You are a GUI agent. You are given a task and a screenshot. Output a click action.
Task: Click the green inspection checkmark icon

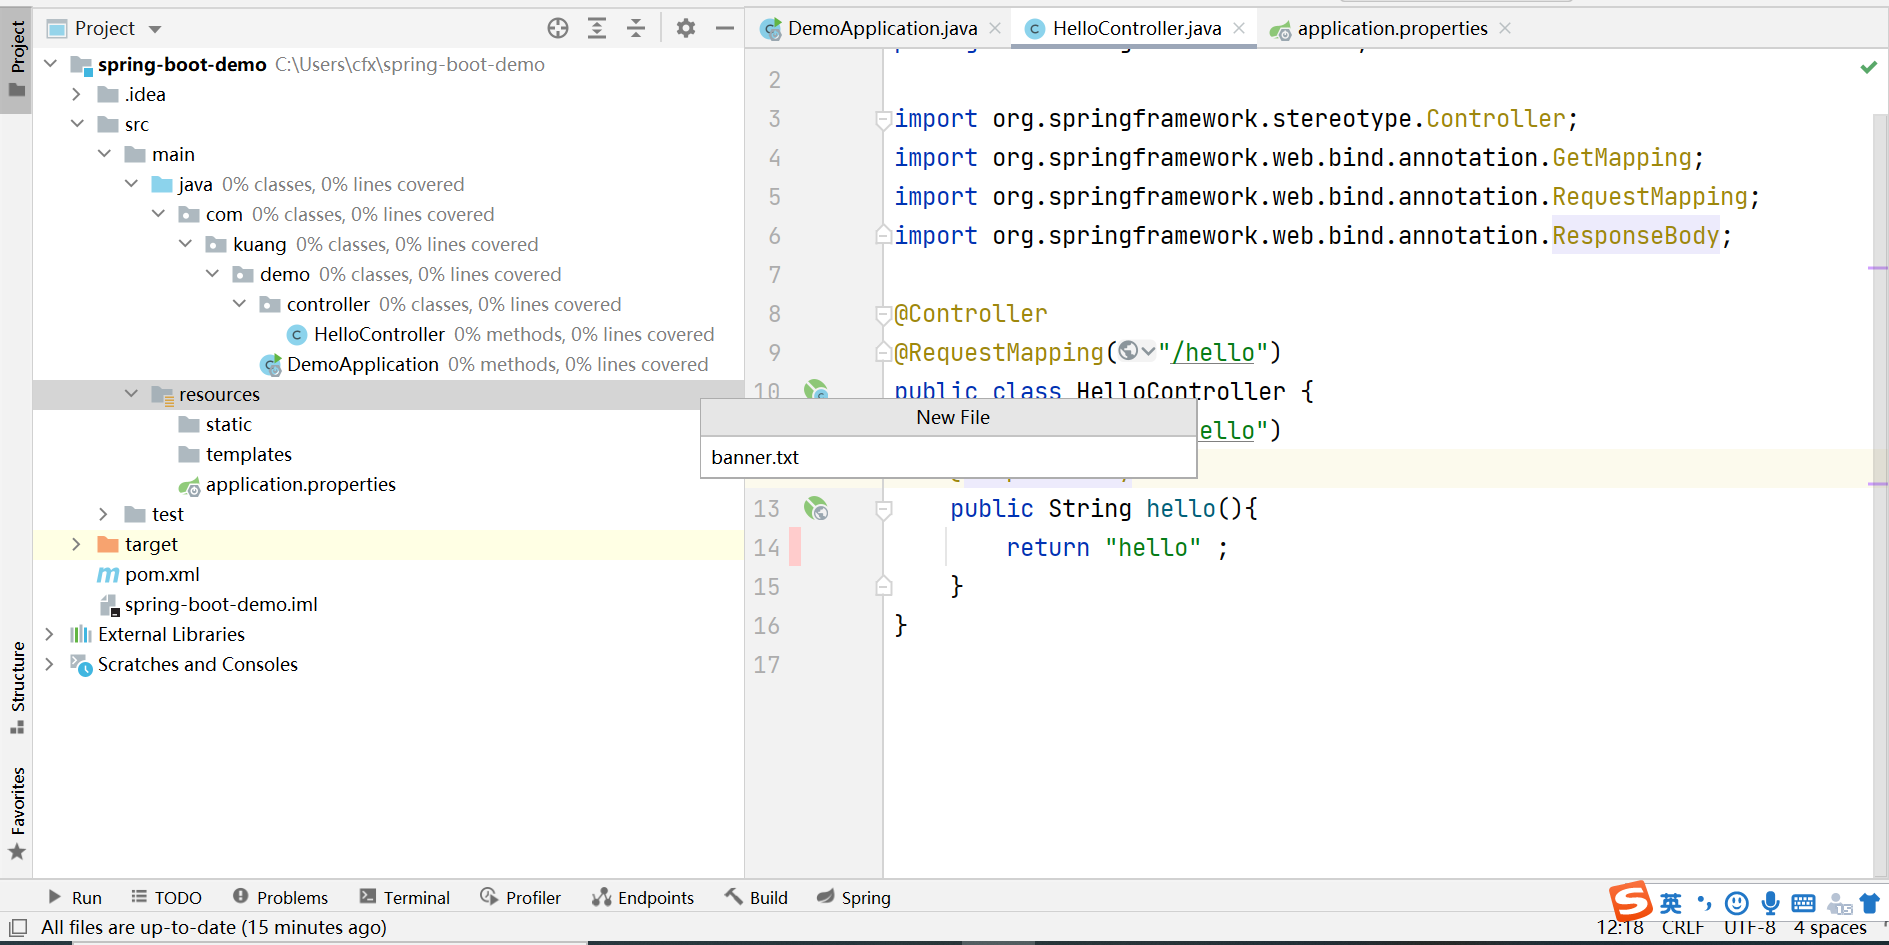tap(1868, 67)
